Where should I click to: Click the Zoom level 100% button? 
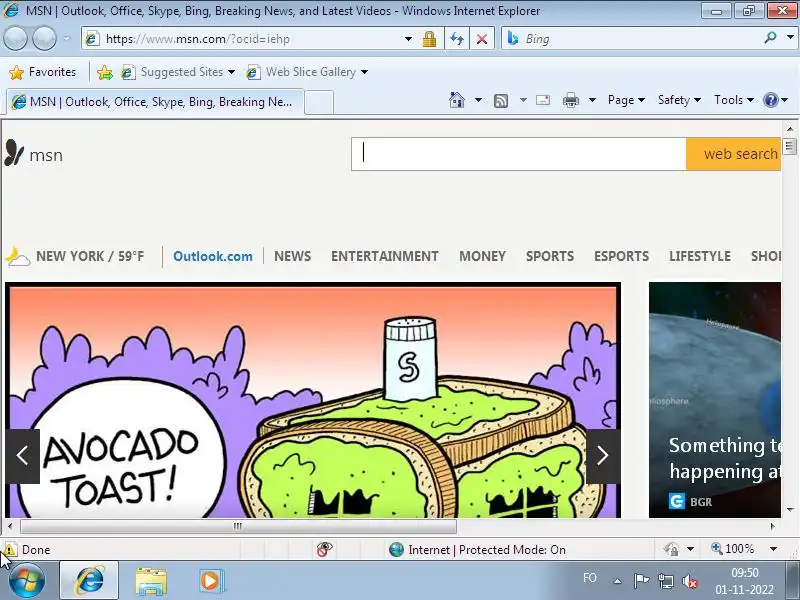(x=733, y=549)
